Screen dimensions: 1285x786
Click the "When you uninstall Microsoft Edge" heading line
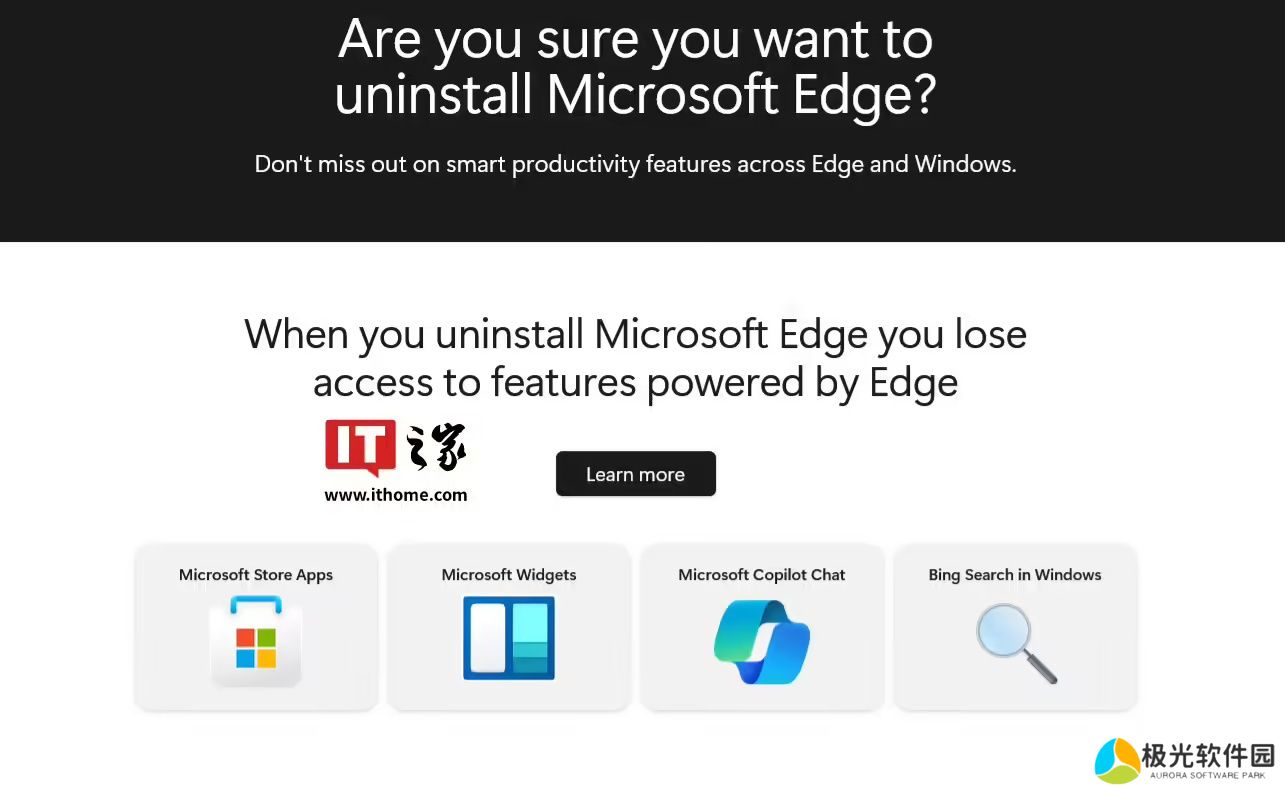pos(635,333)
